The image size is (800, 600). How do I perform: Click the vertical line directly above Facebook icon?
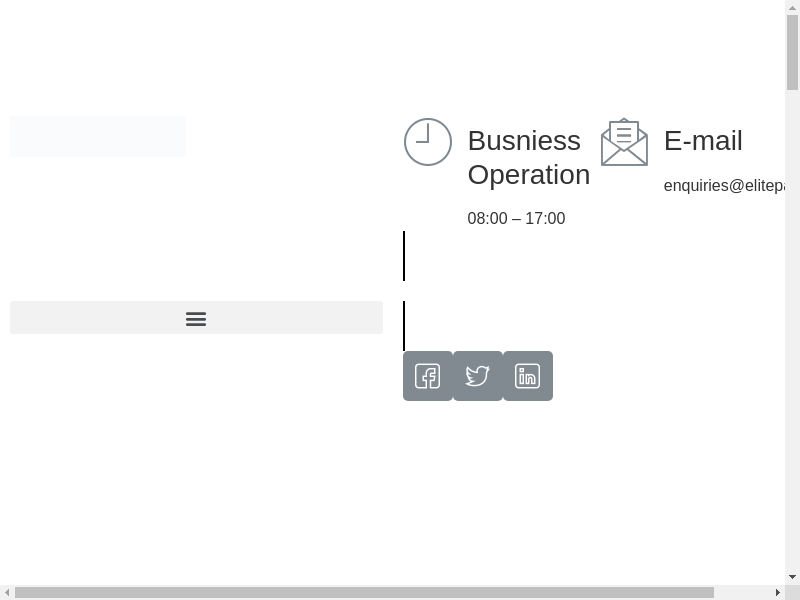click(404, 325)
